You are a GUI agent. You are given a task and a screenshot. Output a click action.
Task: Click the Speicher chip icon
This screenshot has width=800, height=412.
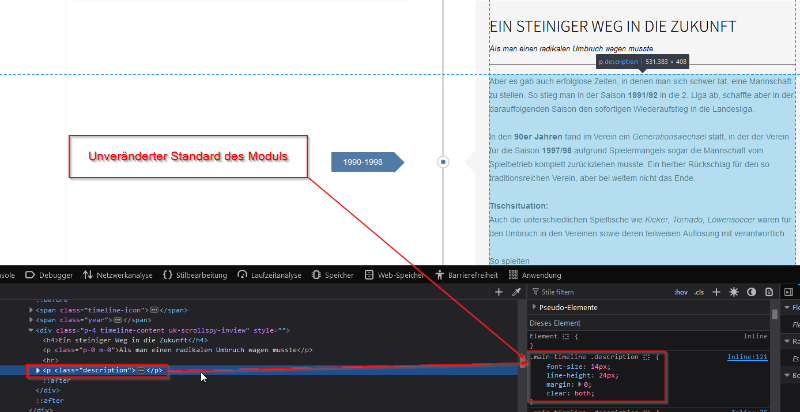316,275
